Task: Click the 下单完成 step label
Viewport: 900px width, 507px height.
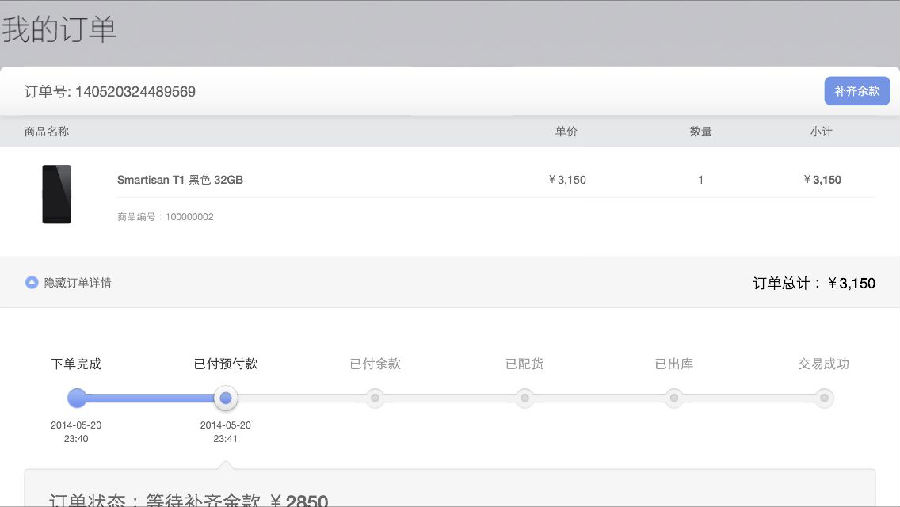Action: click(76, 363)
